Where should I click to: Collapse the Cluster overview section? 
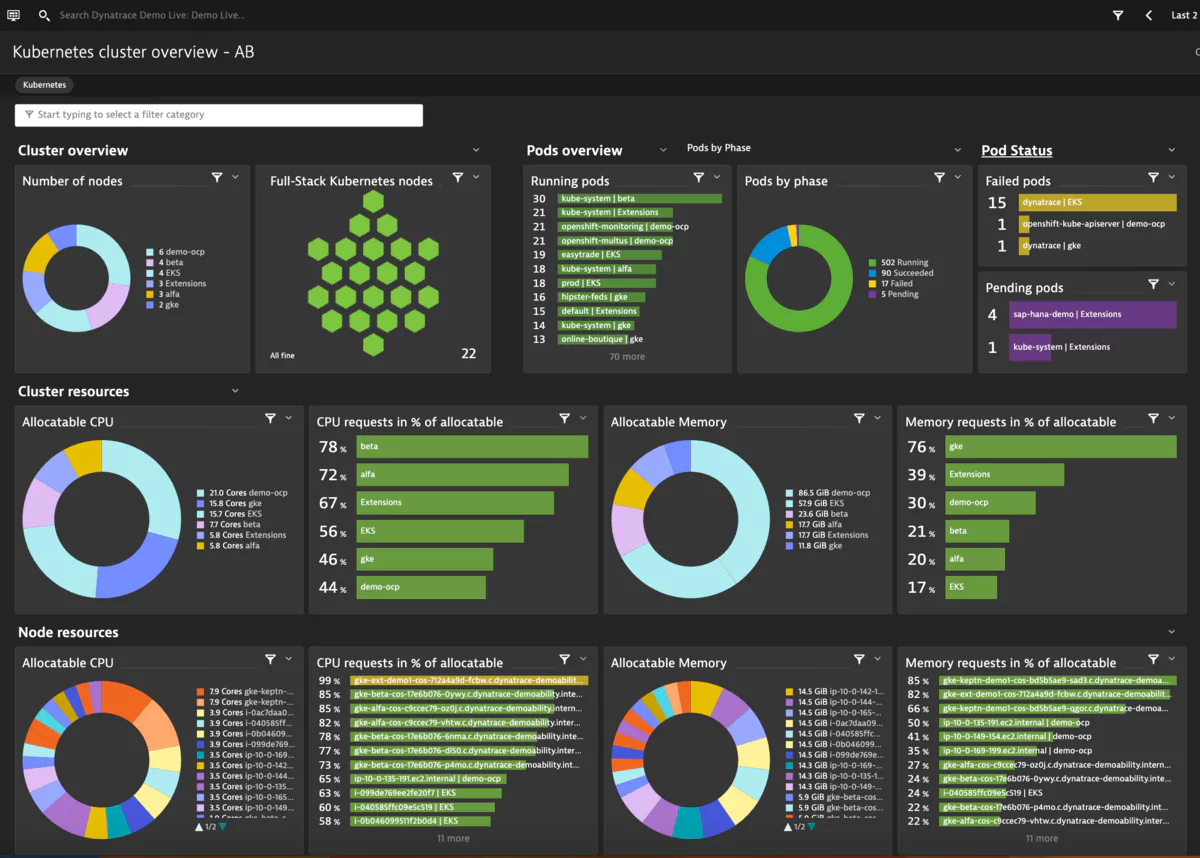pyautogui.click(x=476, y=149)
